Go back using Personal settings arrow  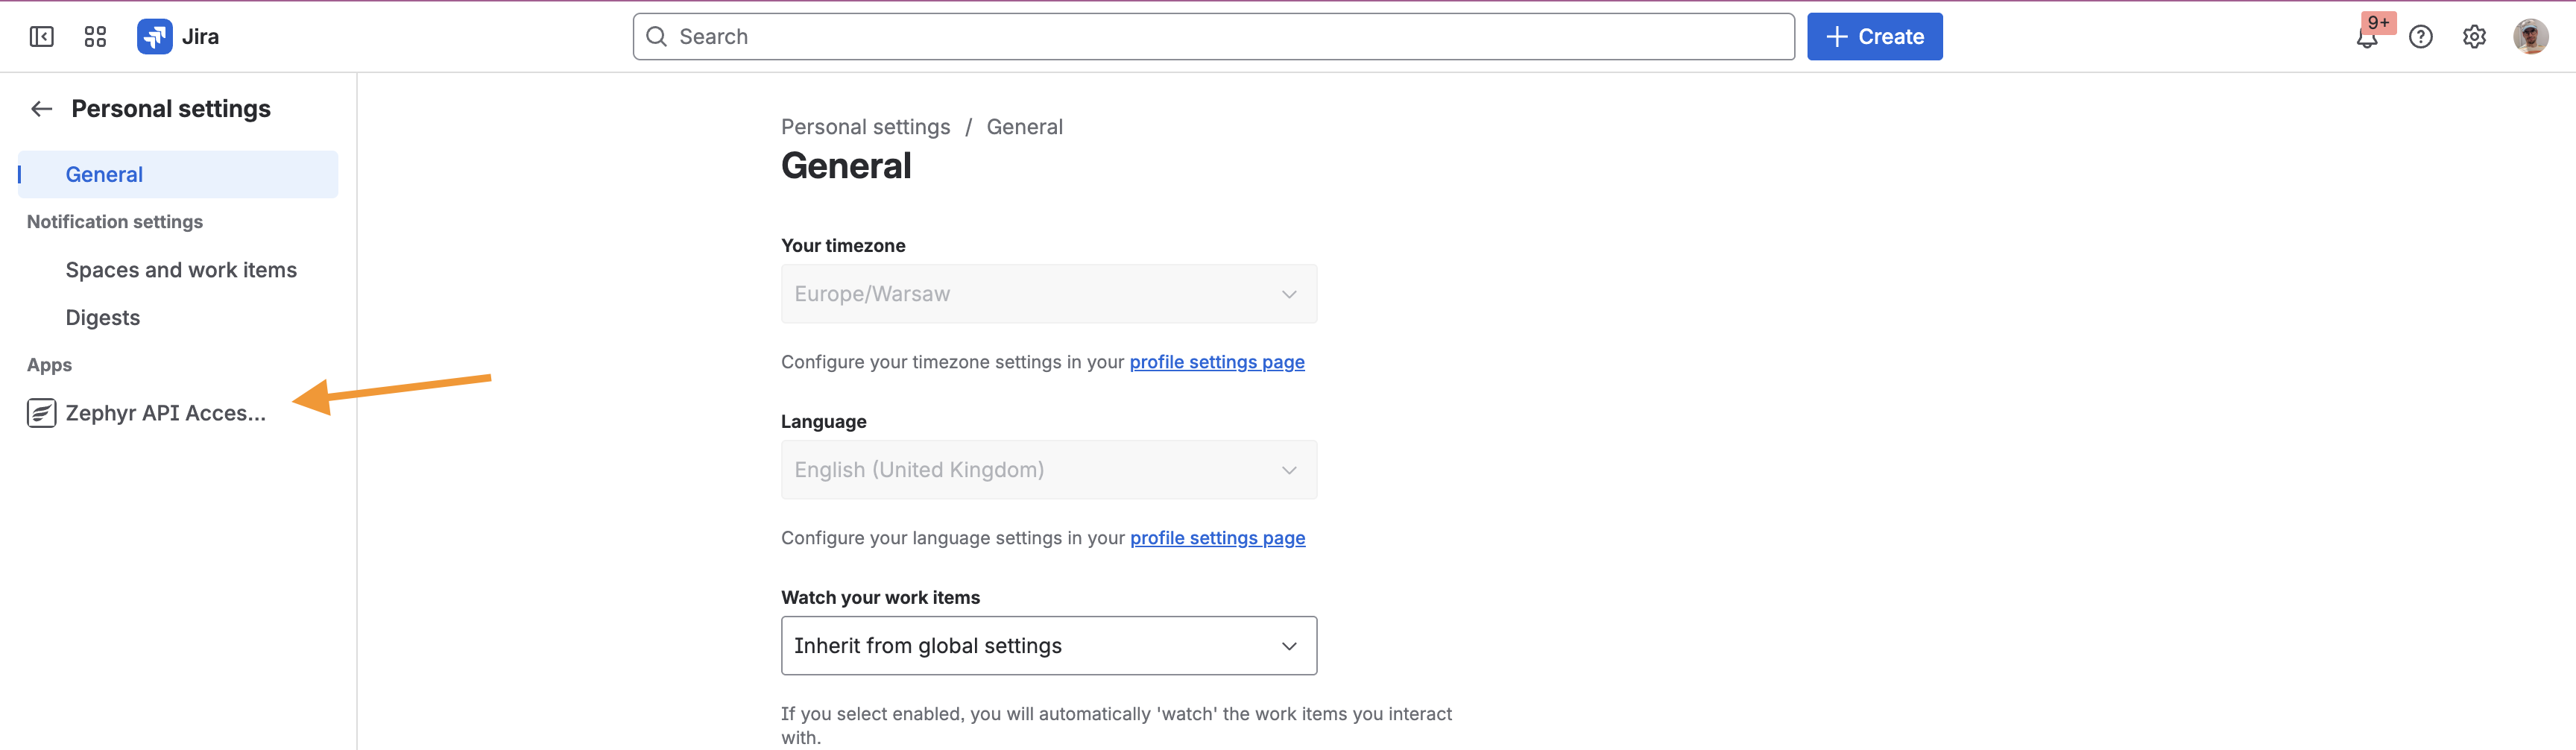pyautogui.click(x=41, y=109)
